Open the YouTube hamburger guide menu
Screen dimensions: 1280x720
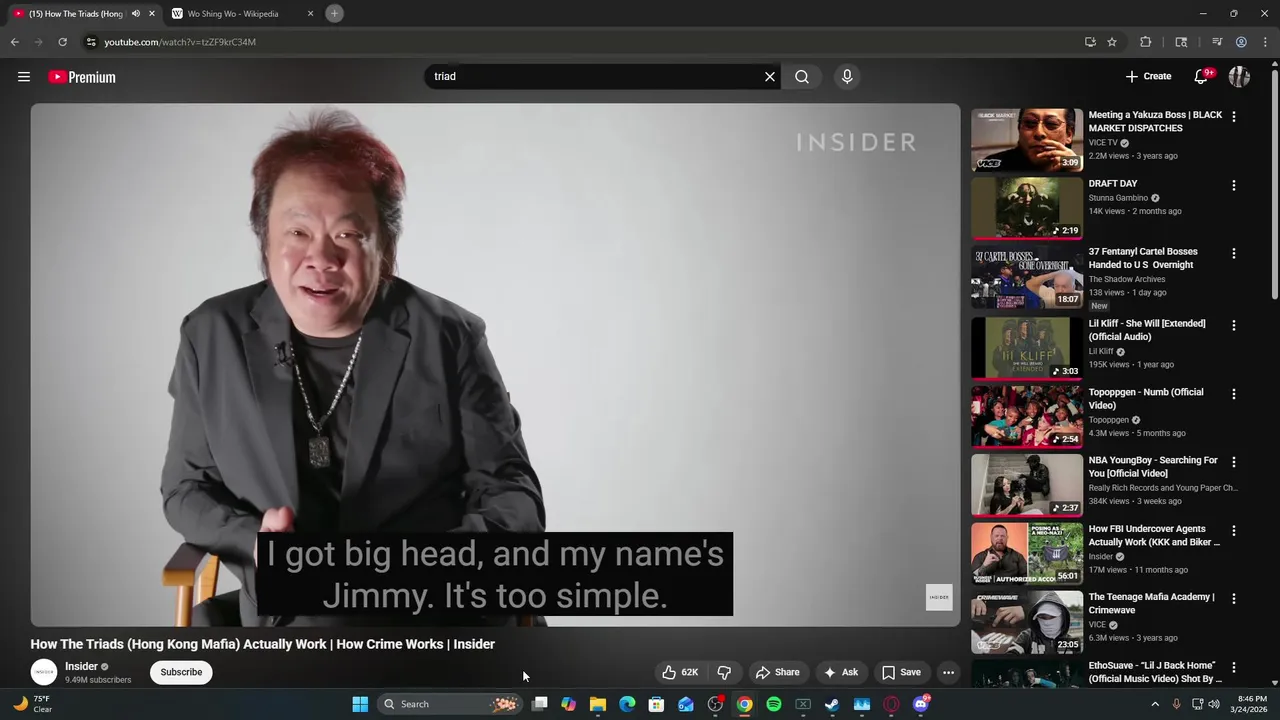point(24,77)
